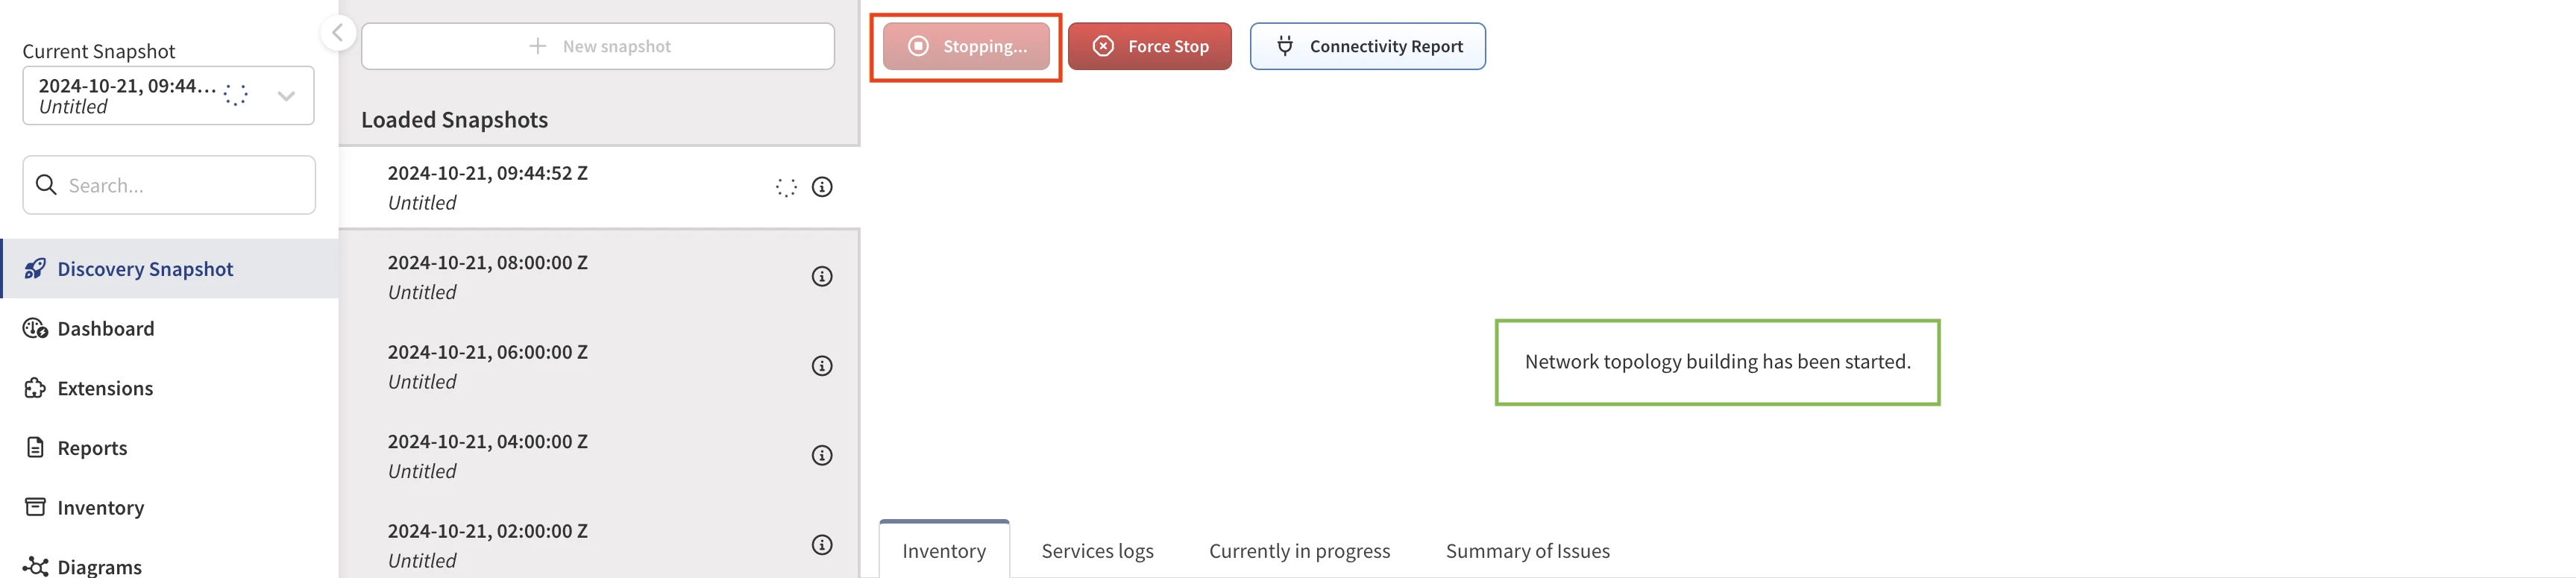Click the Extensions puzzle icon

35,388
